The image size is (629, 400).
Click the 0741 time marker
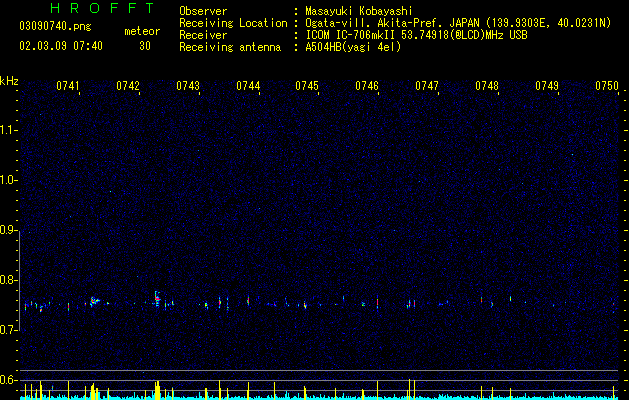[x=68, y=86]
